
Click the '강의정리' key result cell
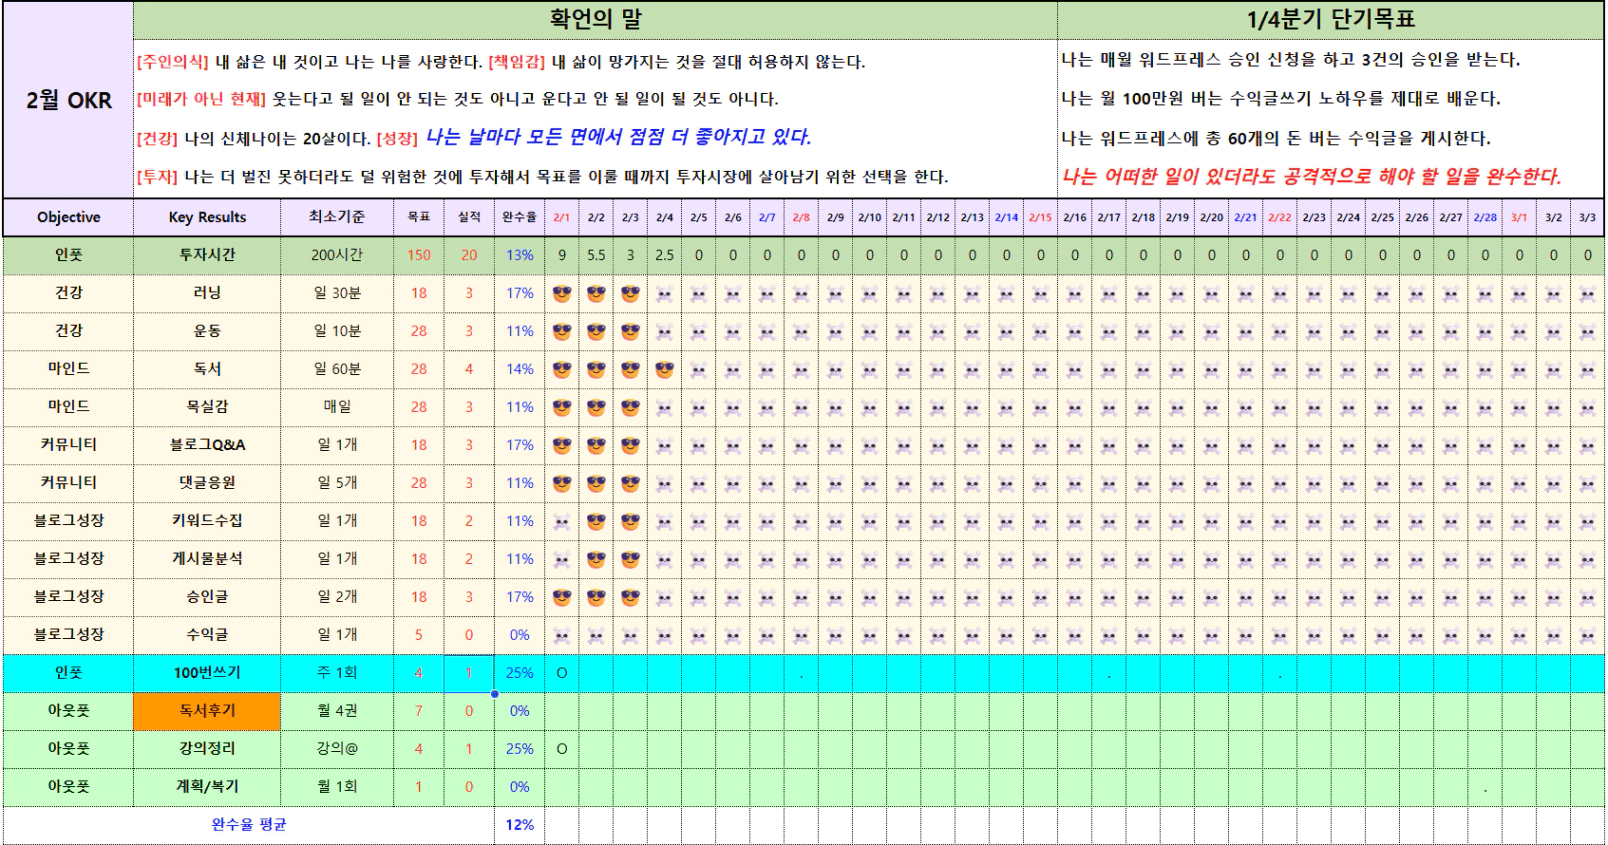[x=207, y=749]
